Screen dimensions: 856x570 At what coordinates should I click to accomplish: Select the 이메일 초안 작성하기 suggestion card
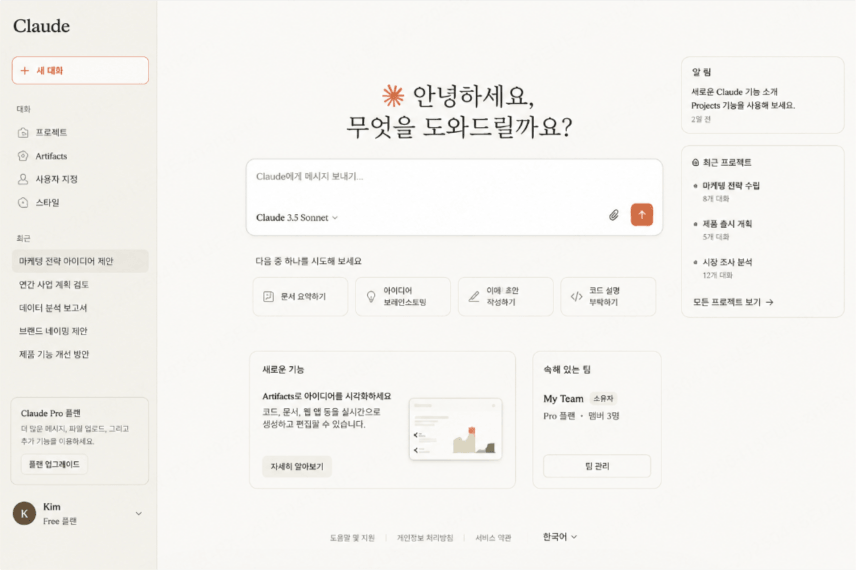point(506,296)
